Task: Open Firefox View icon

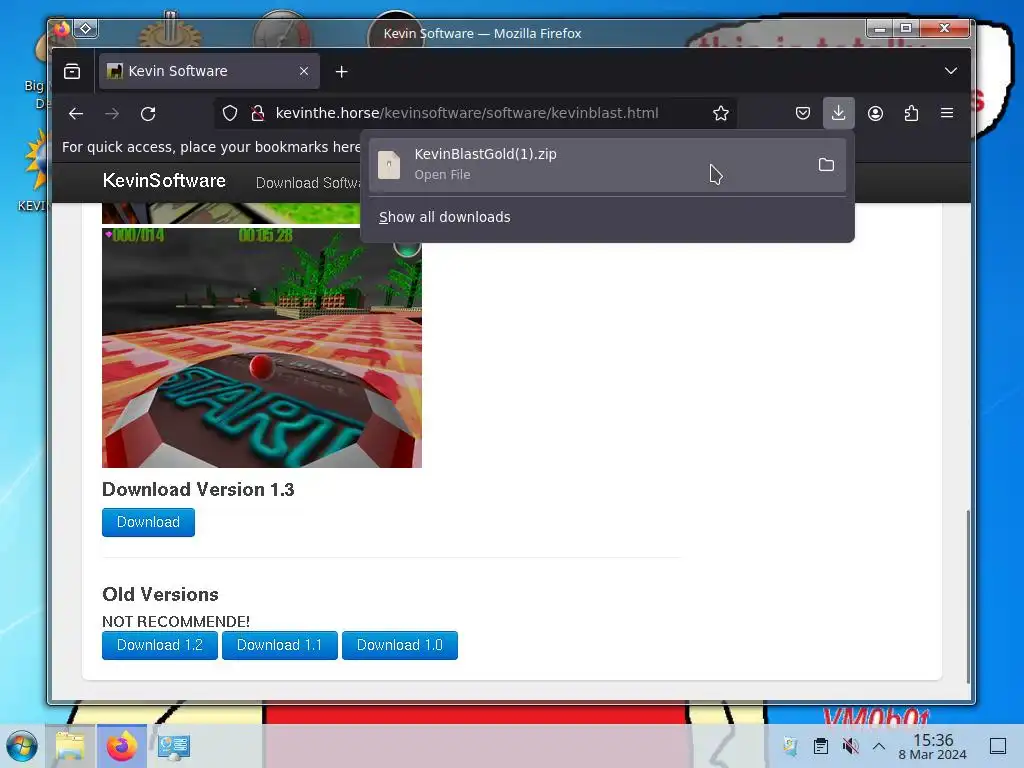Action: 72,71
